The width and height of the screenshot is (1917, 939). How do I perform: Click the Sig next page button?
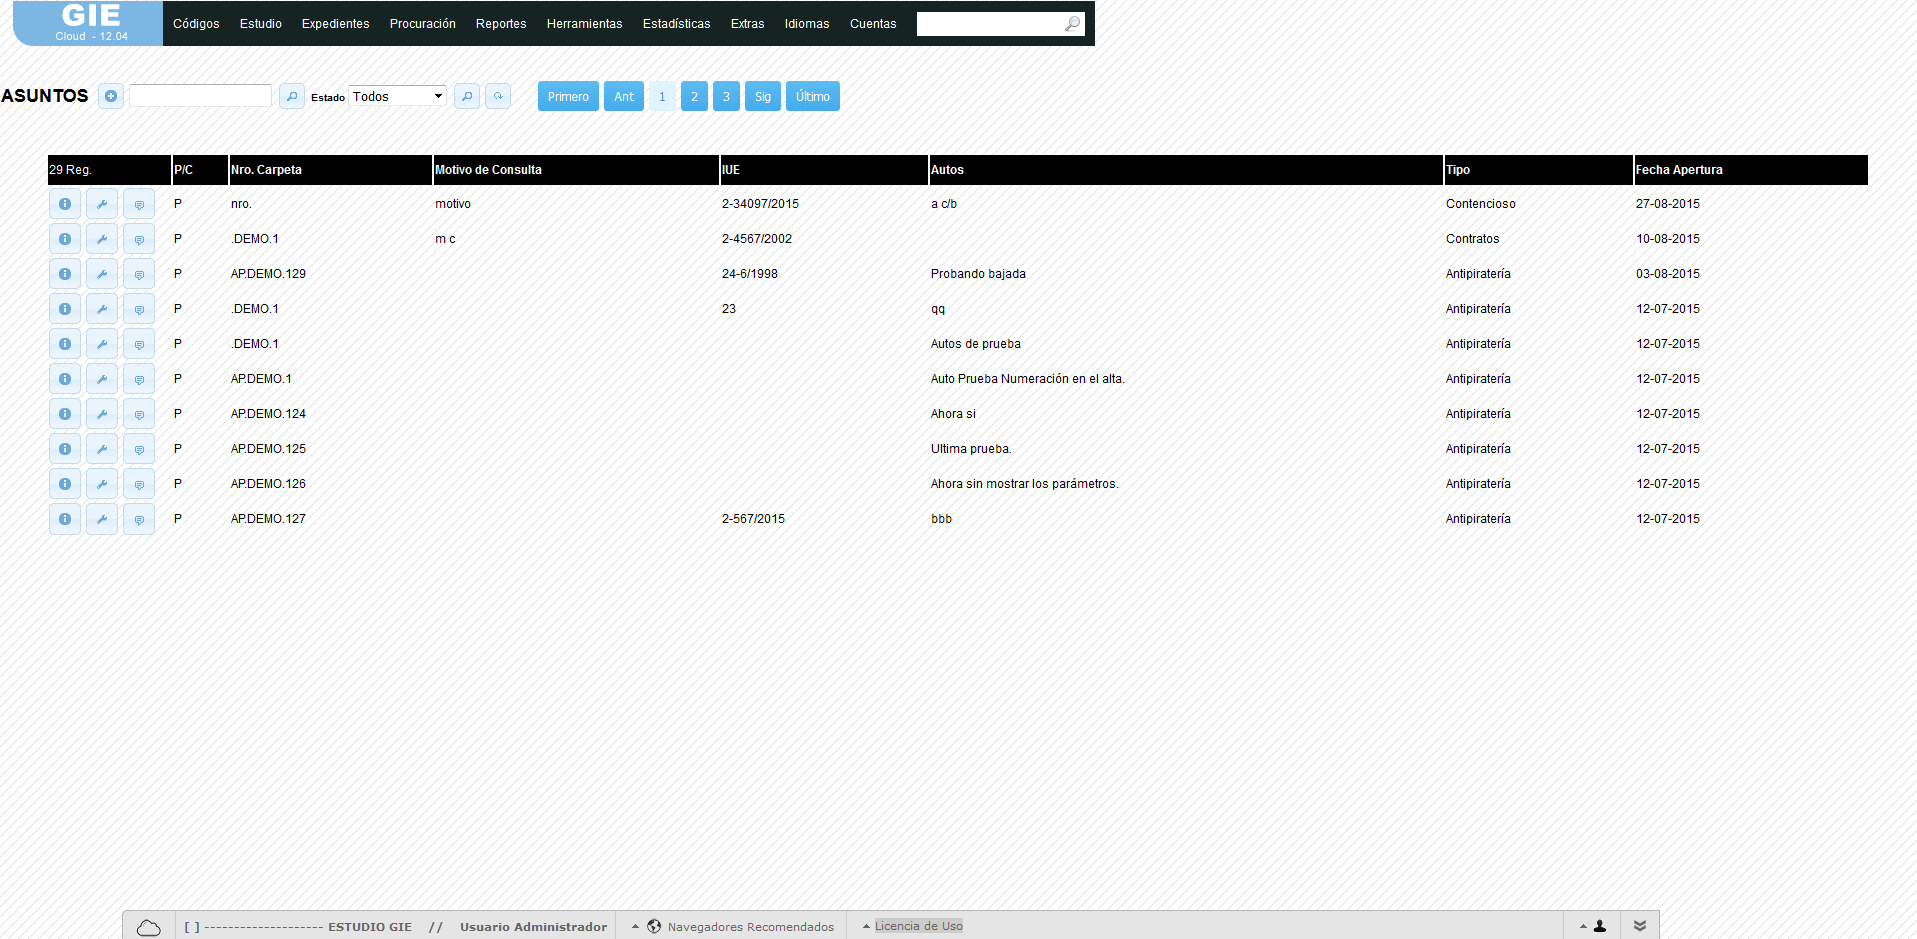click(763, 96)
